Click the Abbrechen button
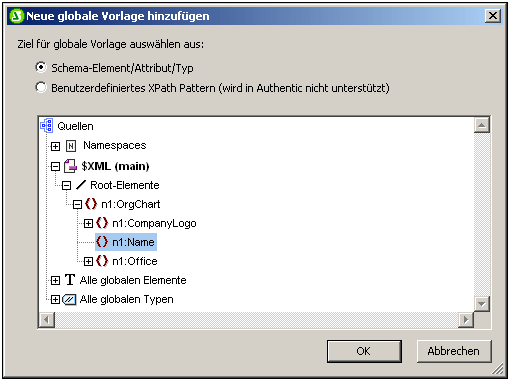The width and height of the screenshot is (510, 381). tap(454, 351)
